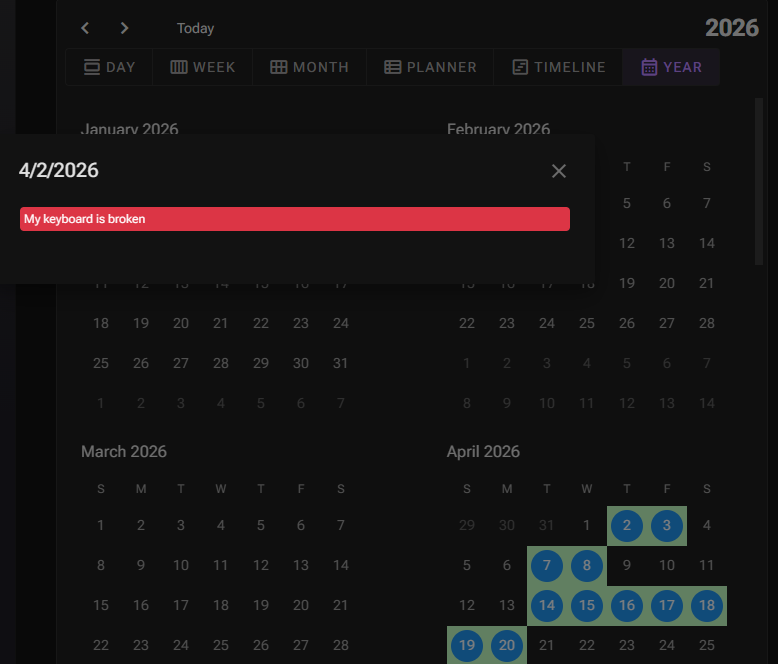778x664 pixels.
Task: Select January 31 in January grid
Action: click(341, 363)
